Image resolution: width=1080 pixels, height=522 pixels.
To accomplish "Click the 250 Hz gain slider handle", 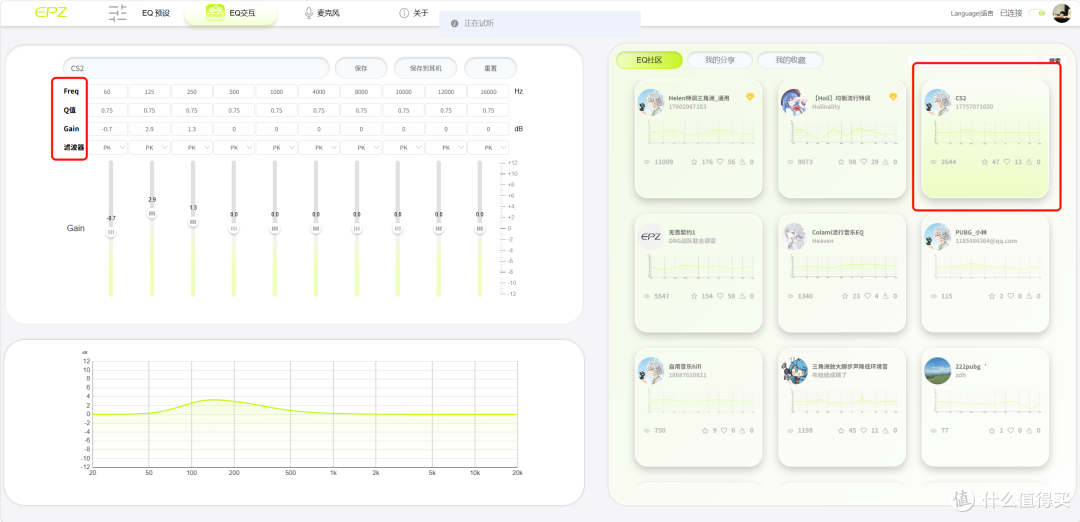I will [x=193, y=222].
